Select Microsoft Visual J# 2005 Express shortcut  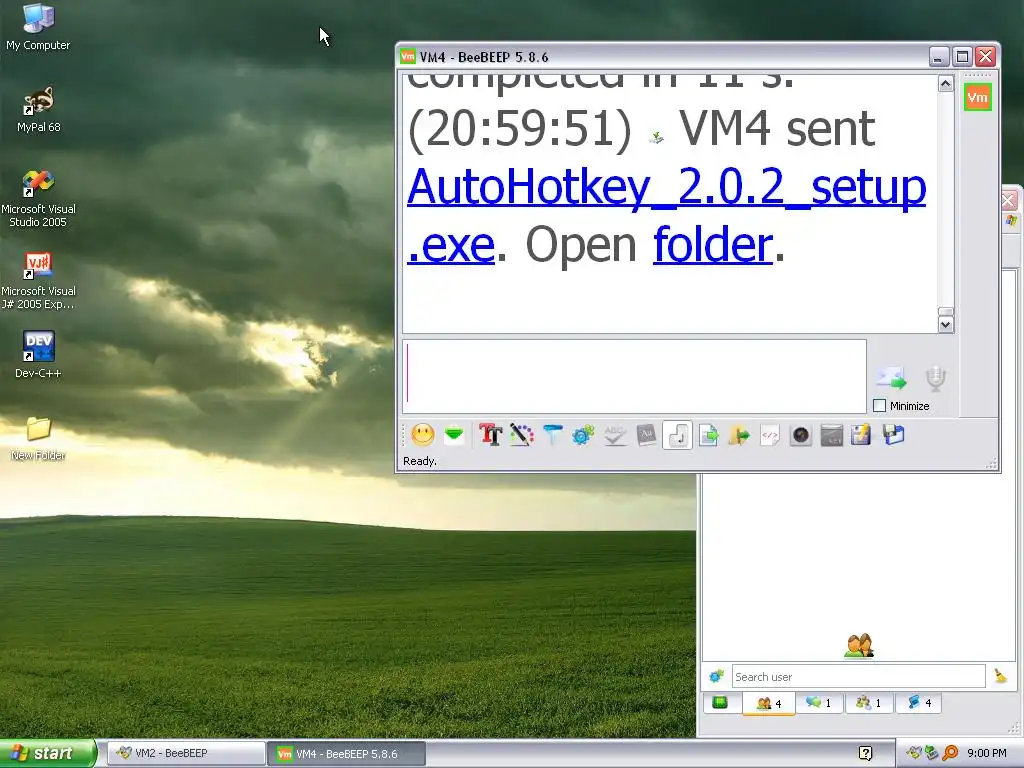[38, 281]
